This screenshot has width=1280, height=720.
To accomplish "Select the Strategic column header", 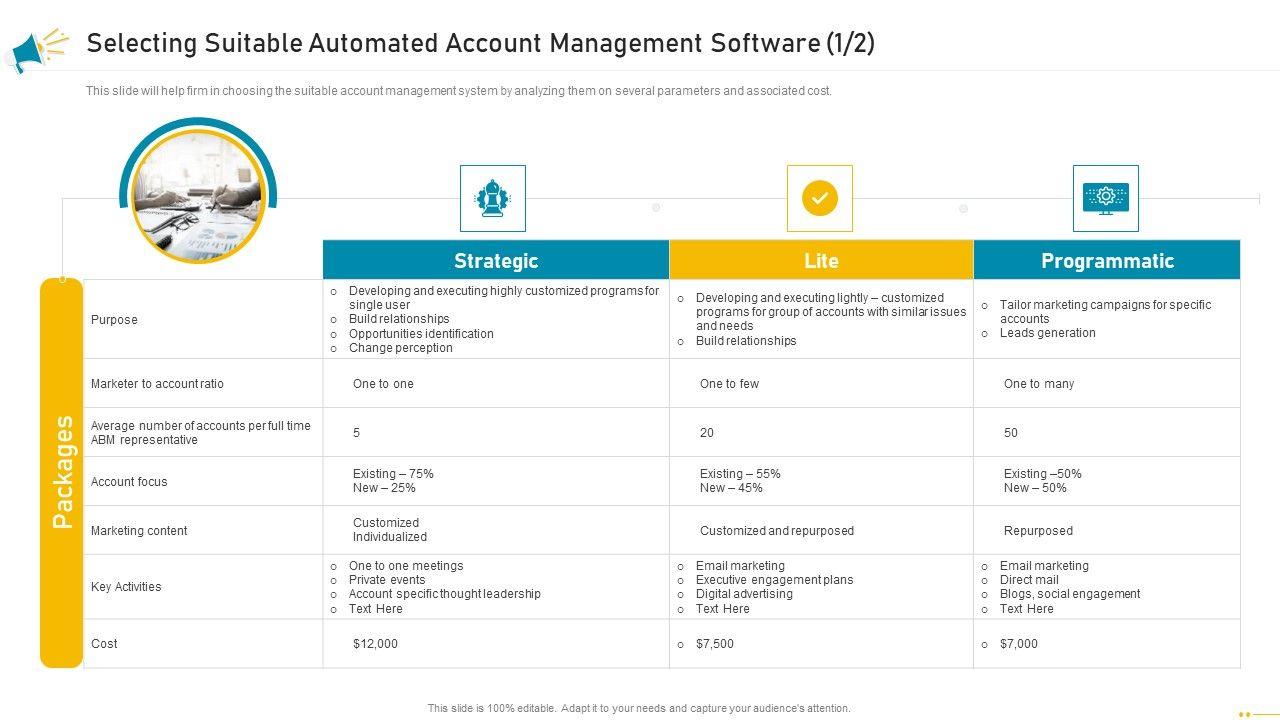I will click(496, 261).
